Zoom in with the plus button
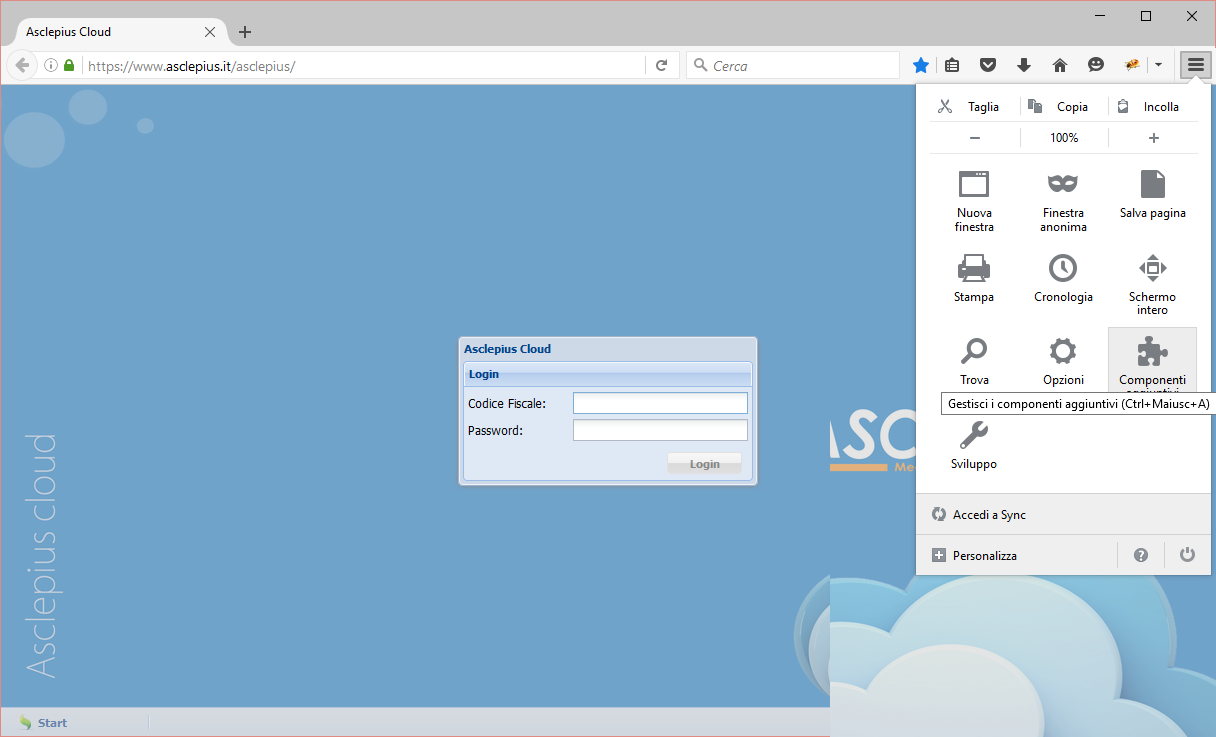 coord(1153,138)
